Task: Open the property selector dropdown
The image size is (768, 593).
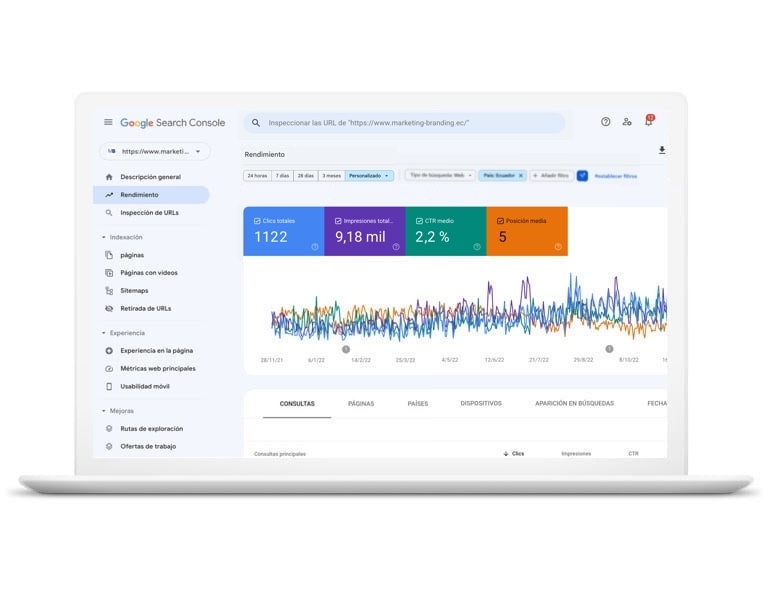Action: coord(155,151)
